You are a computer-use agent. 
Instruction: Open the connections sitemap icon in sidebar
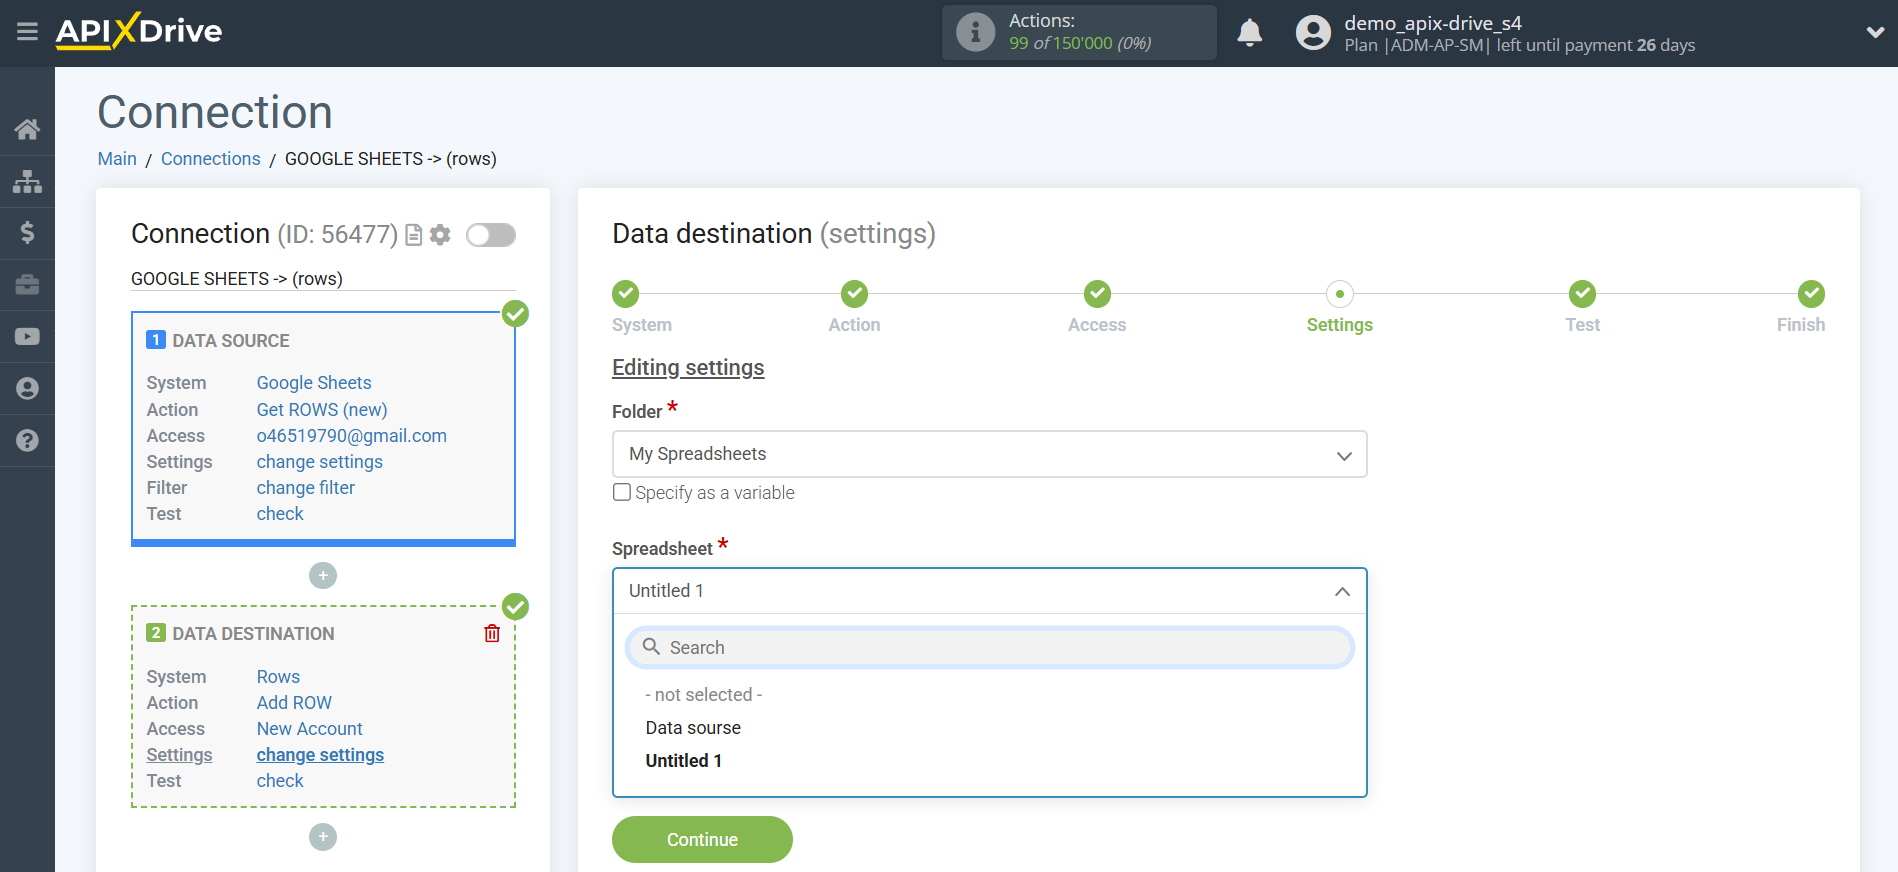[x=27, y=181]
